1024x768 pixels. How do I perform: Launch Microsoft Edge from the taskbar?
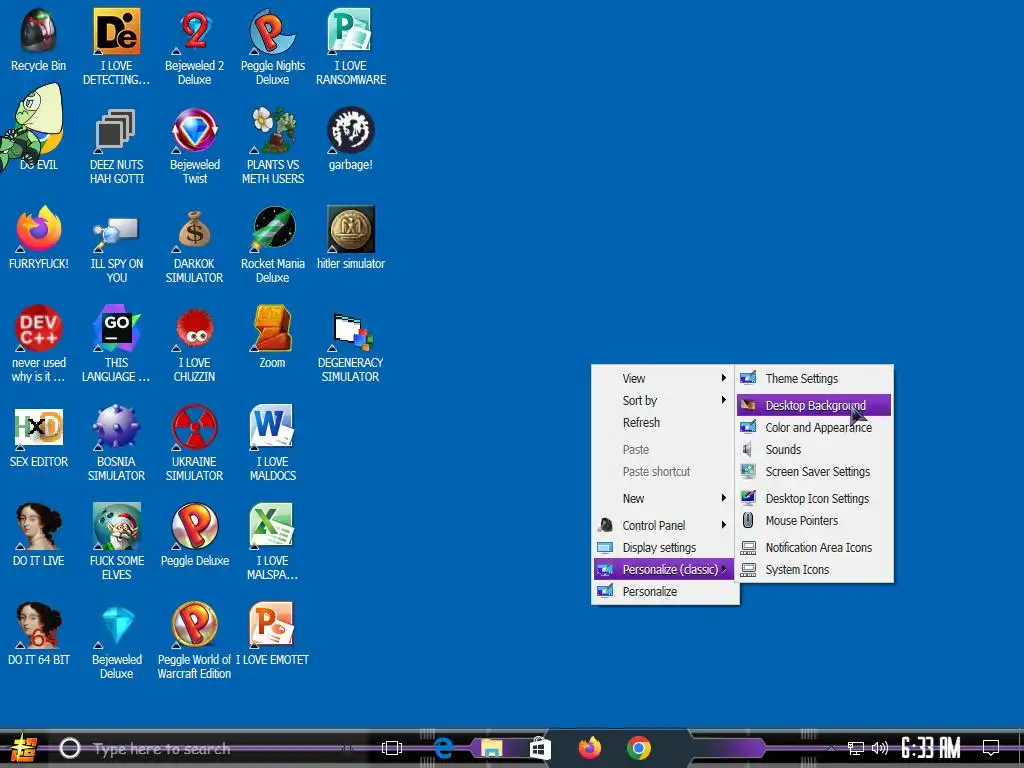click(443, 748)
